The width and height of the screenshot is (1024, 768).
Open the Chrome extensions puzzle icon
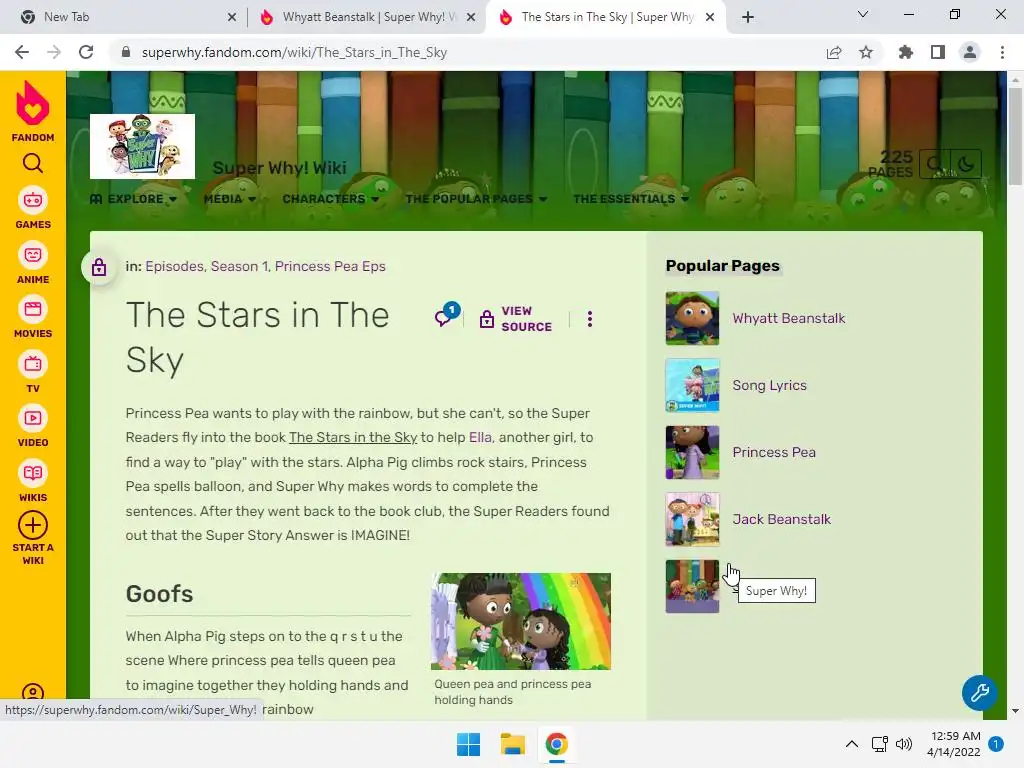coord(906,52)
